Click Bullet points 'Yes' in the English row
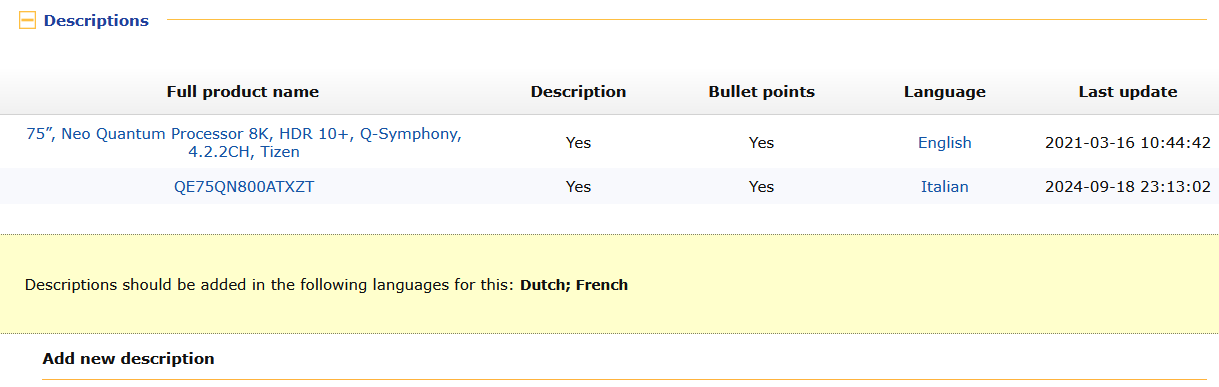This screenshot has width=1219, height=387. click(762, 143)
